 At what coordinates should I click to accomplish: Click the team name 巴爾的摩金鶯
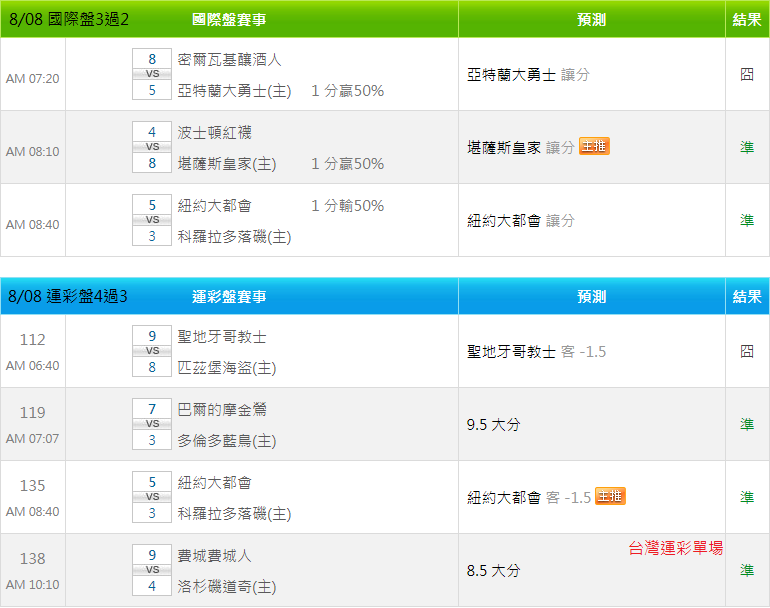coord(222,410)
